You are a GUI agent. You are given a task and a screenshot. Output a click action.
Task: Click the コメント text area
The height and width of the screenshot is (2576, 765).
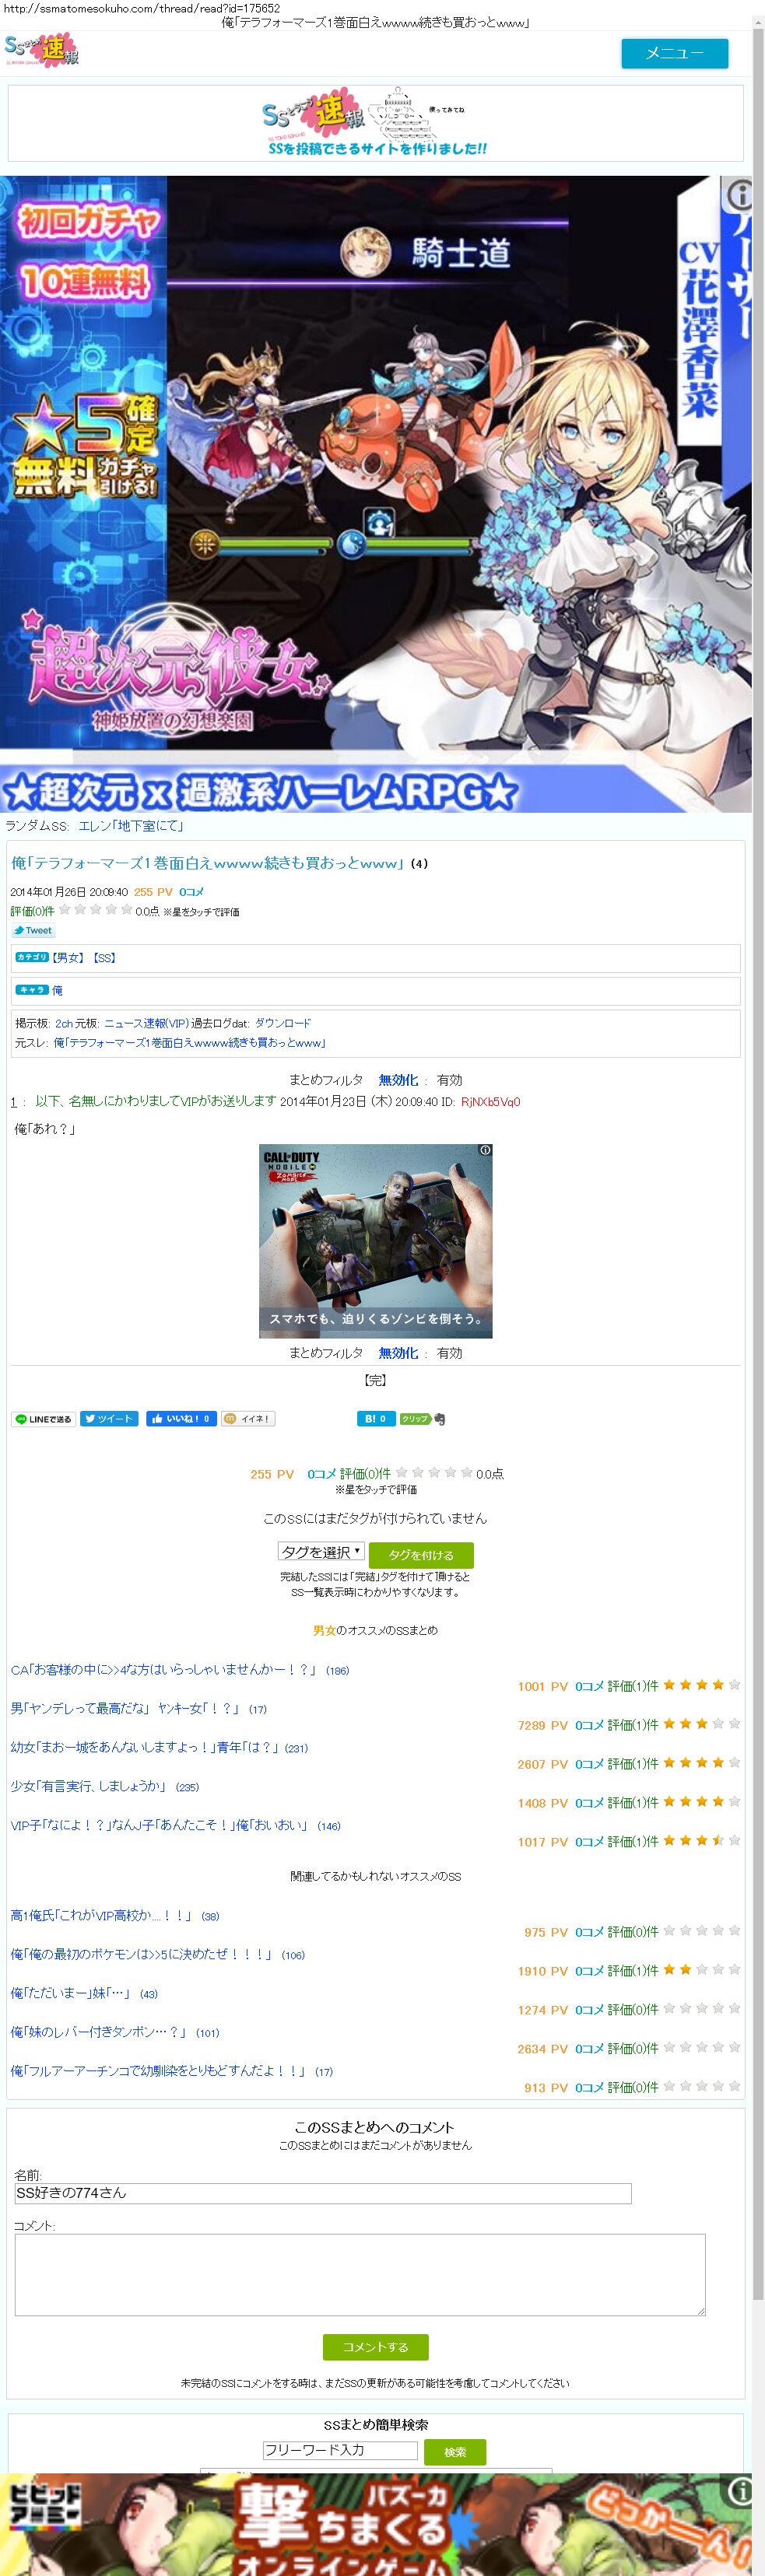360,2274
